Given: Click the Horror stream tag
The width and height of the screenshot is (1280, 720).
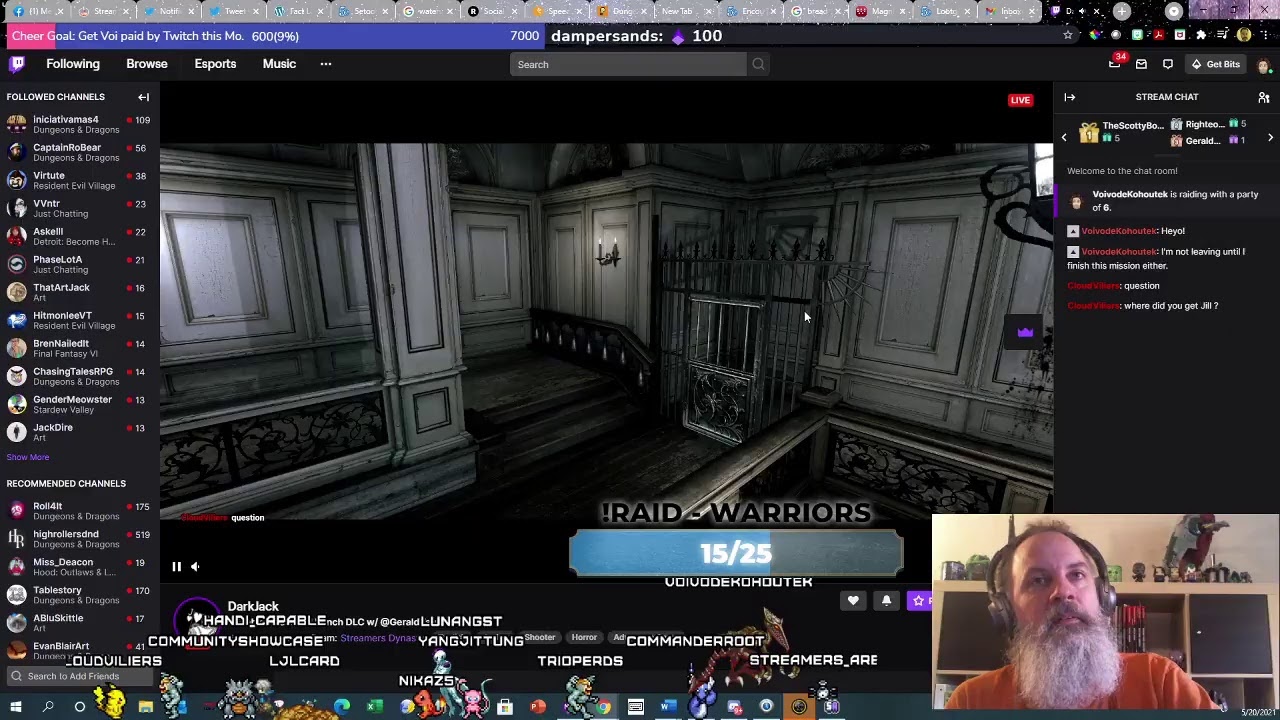Looking at the screenshot, I should (584, 637).
